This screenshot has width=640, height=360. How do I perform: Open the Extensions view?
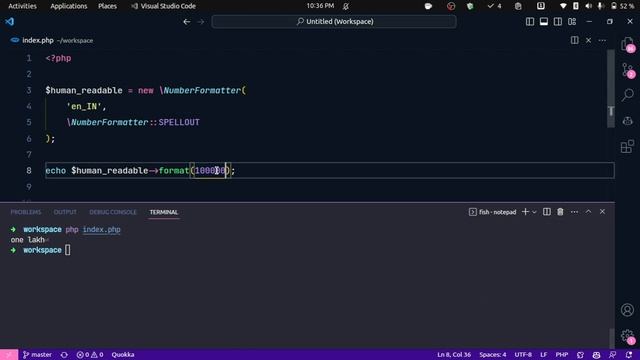coord(627,146)
